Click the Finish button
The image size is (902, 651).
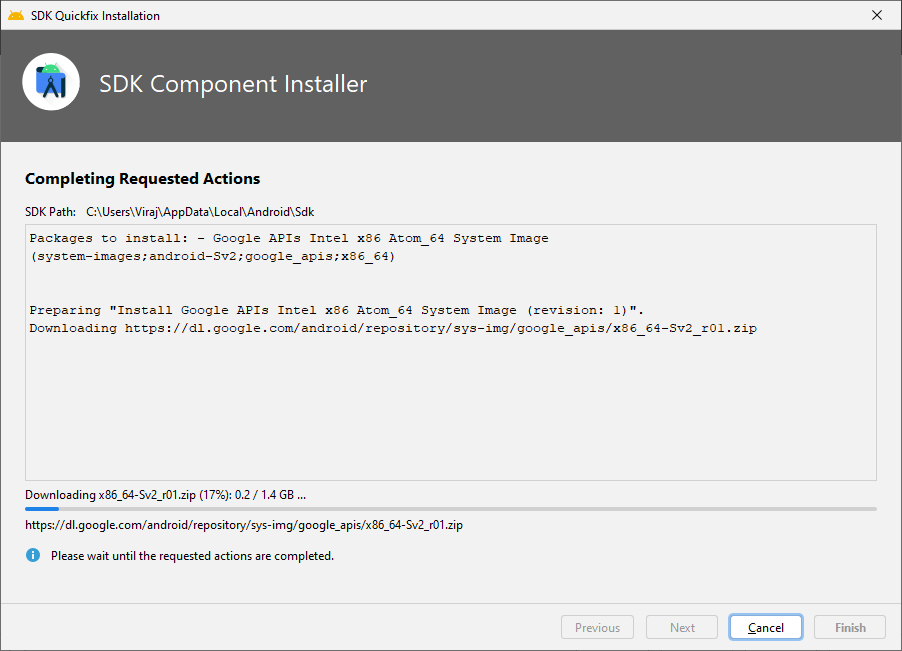850,627
